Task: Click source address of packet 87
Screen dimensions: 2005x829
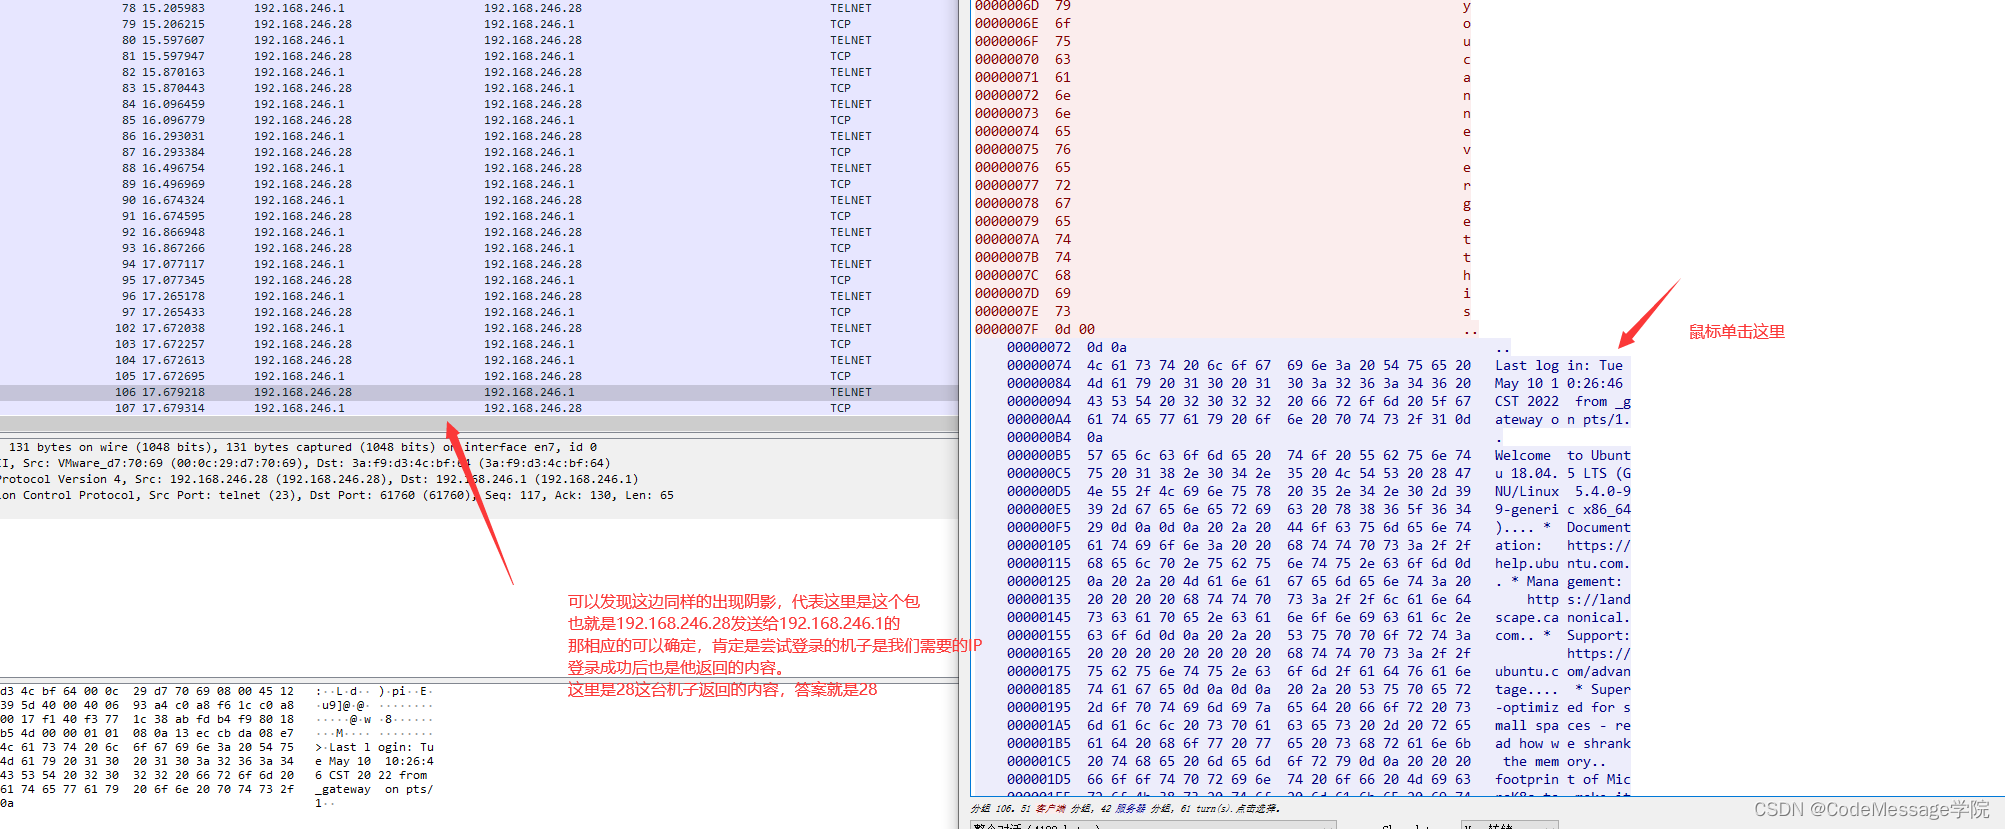Action: (302, 152)
